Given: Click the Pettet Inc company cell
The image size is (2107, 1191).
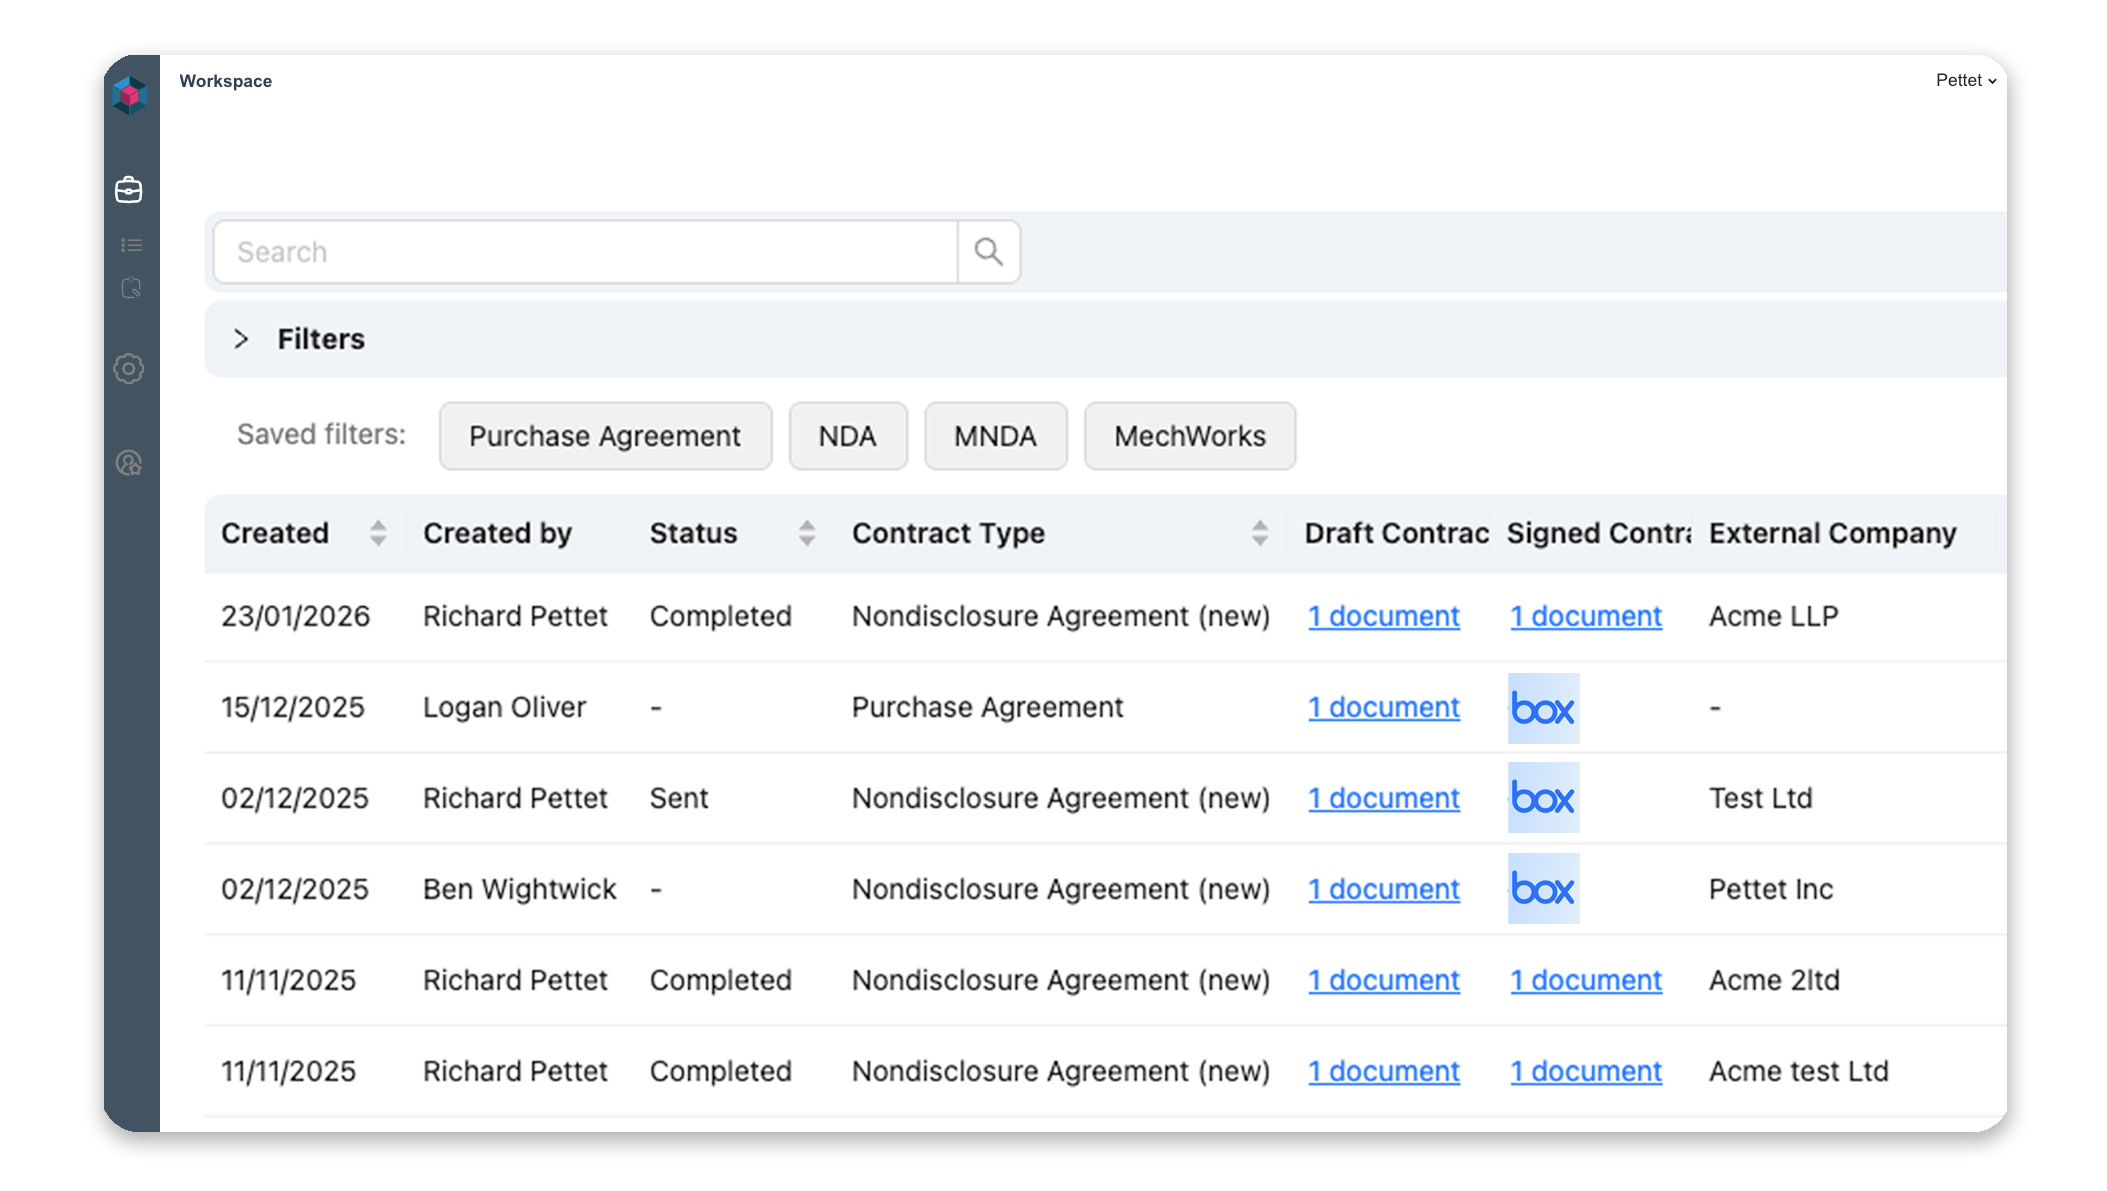Looking at the screenshot, I should coord(1771,889).
